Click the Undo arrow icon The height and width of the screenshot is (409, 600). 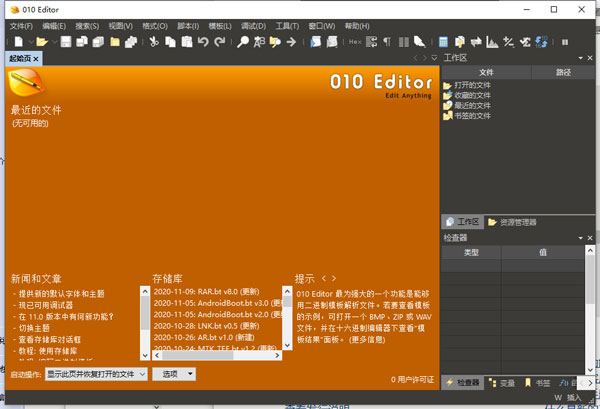[x=204, y=42]
